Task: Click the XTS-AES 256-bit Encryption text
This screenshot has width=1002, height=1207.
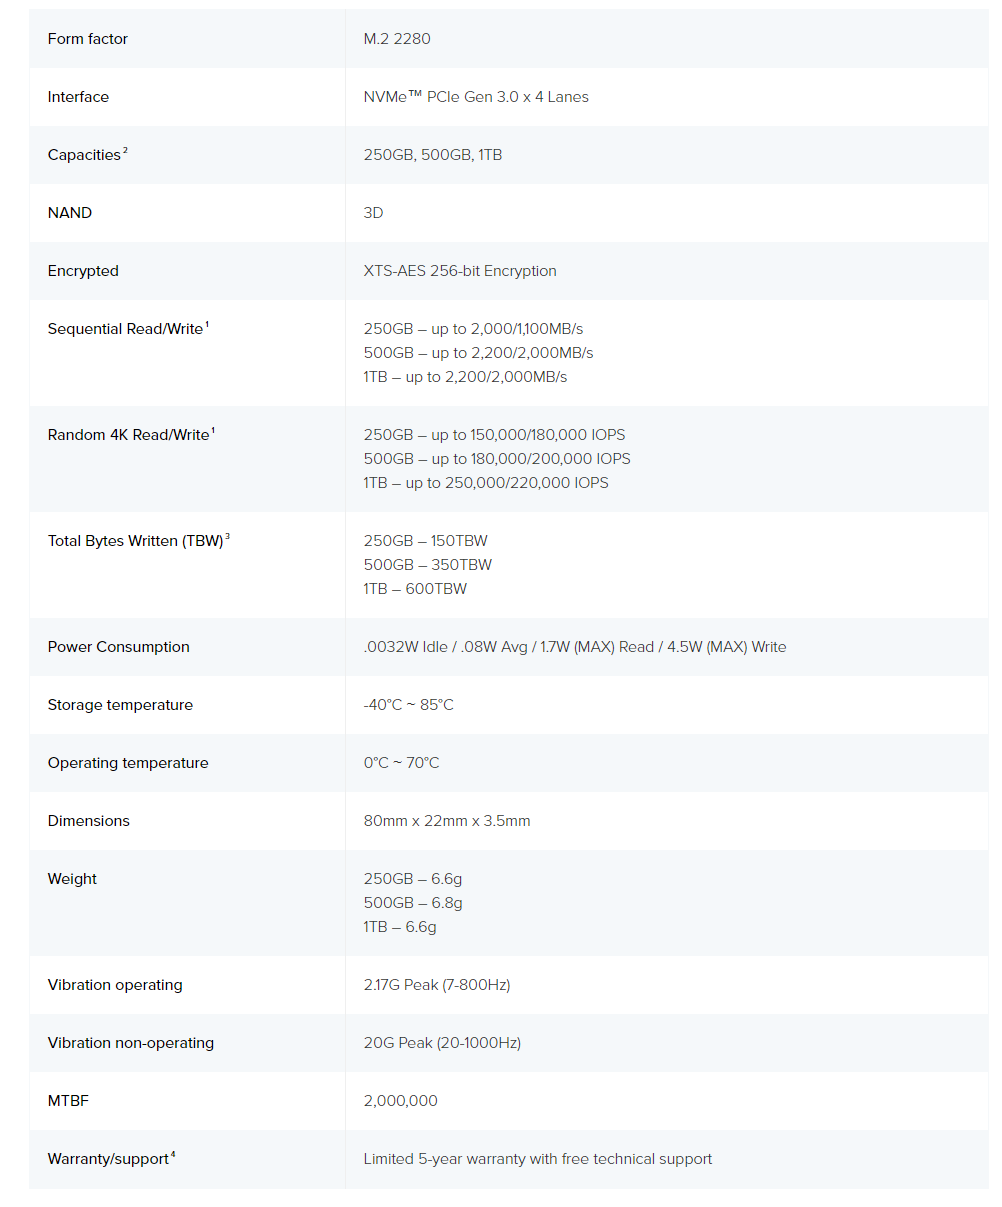Action: coord(460,271)
